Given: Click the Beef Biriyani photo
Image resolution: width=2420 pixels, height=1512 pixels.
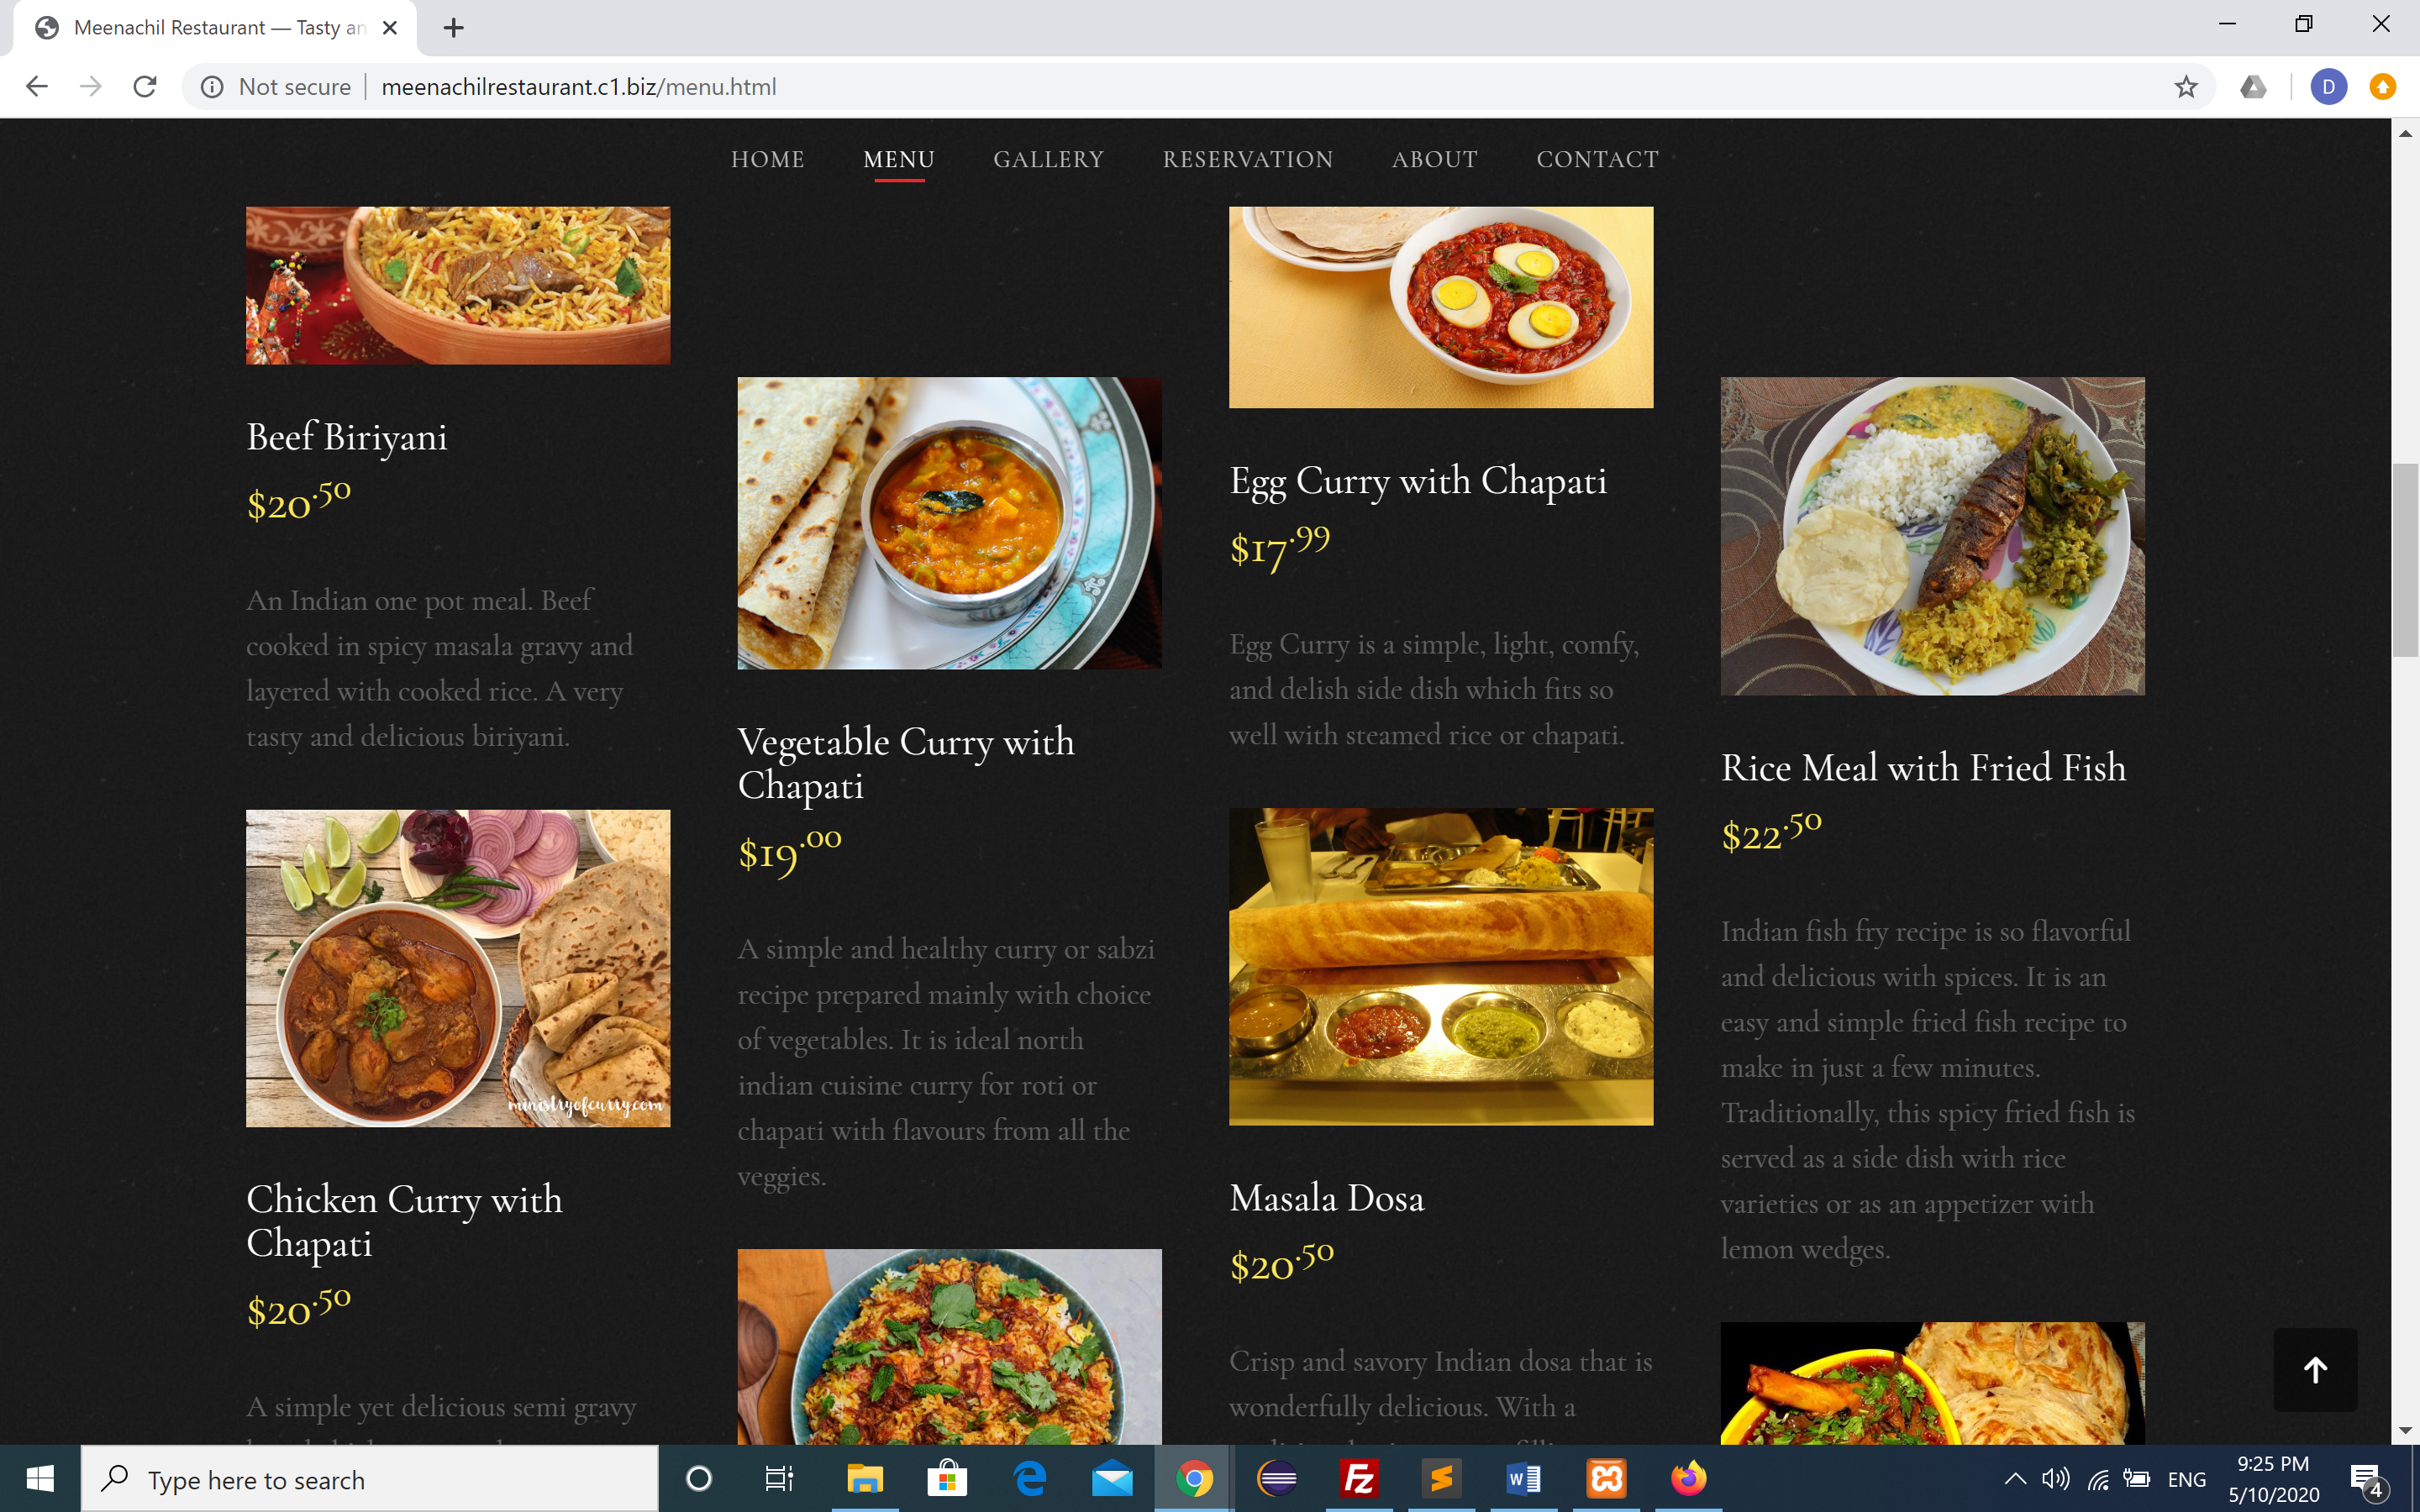Looking at the screenshot, I should point(458,285).
